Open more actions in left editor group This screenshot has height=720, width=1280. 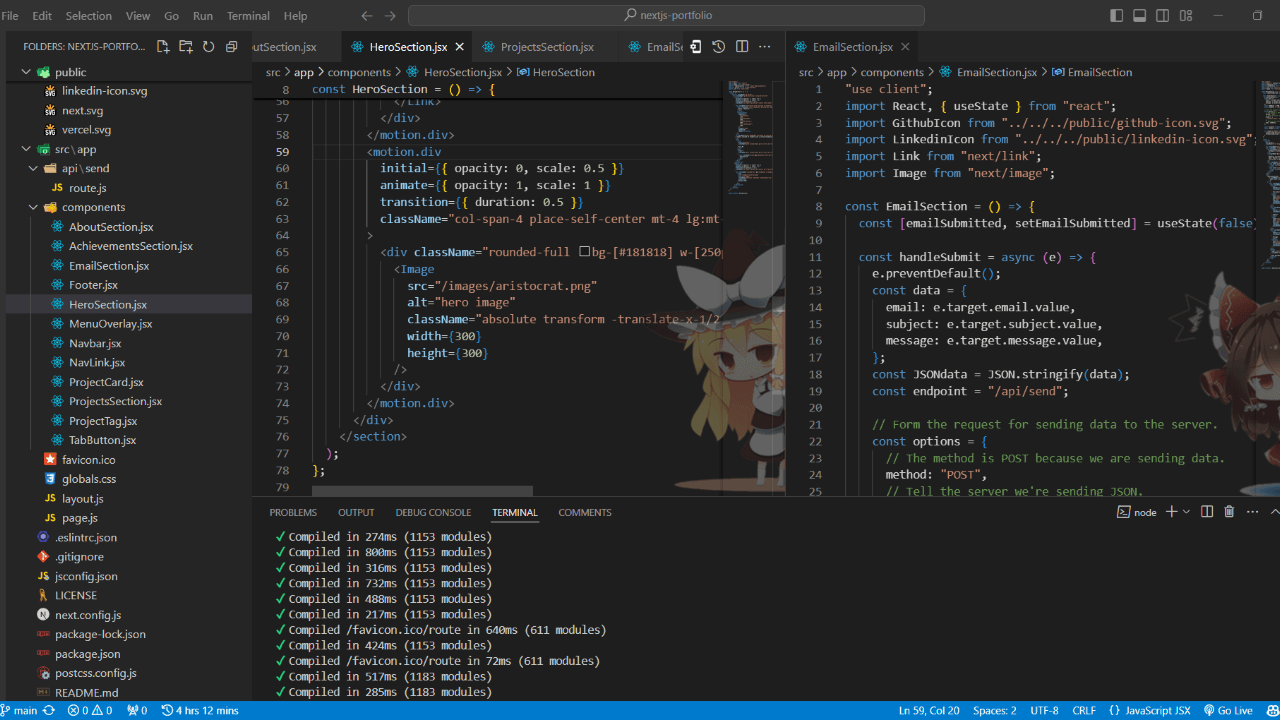click(766, 47)
